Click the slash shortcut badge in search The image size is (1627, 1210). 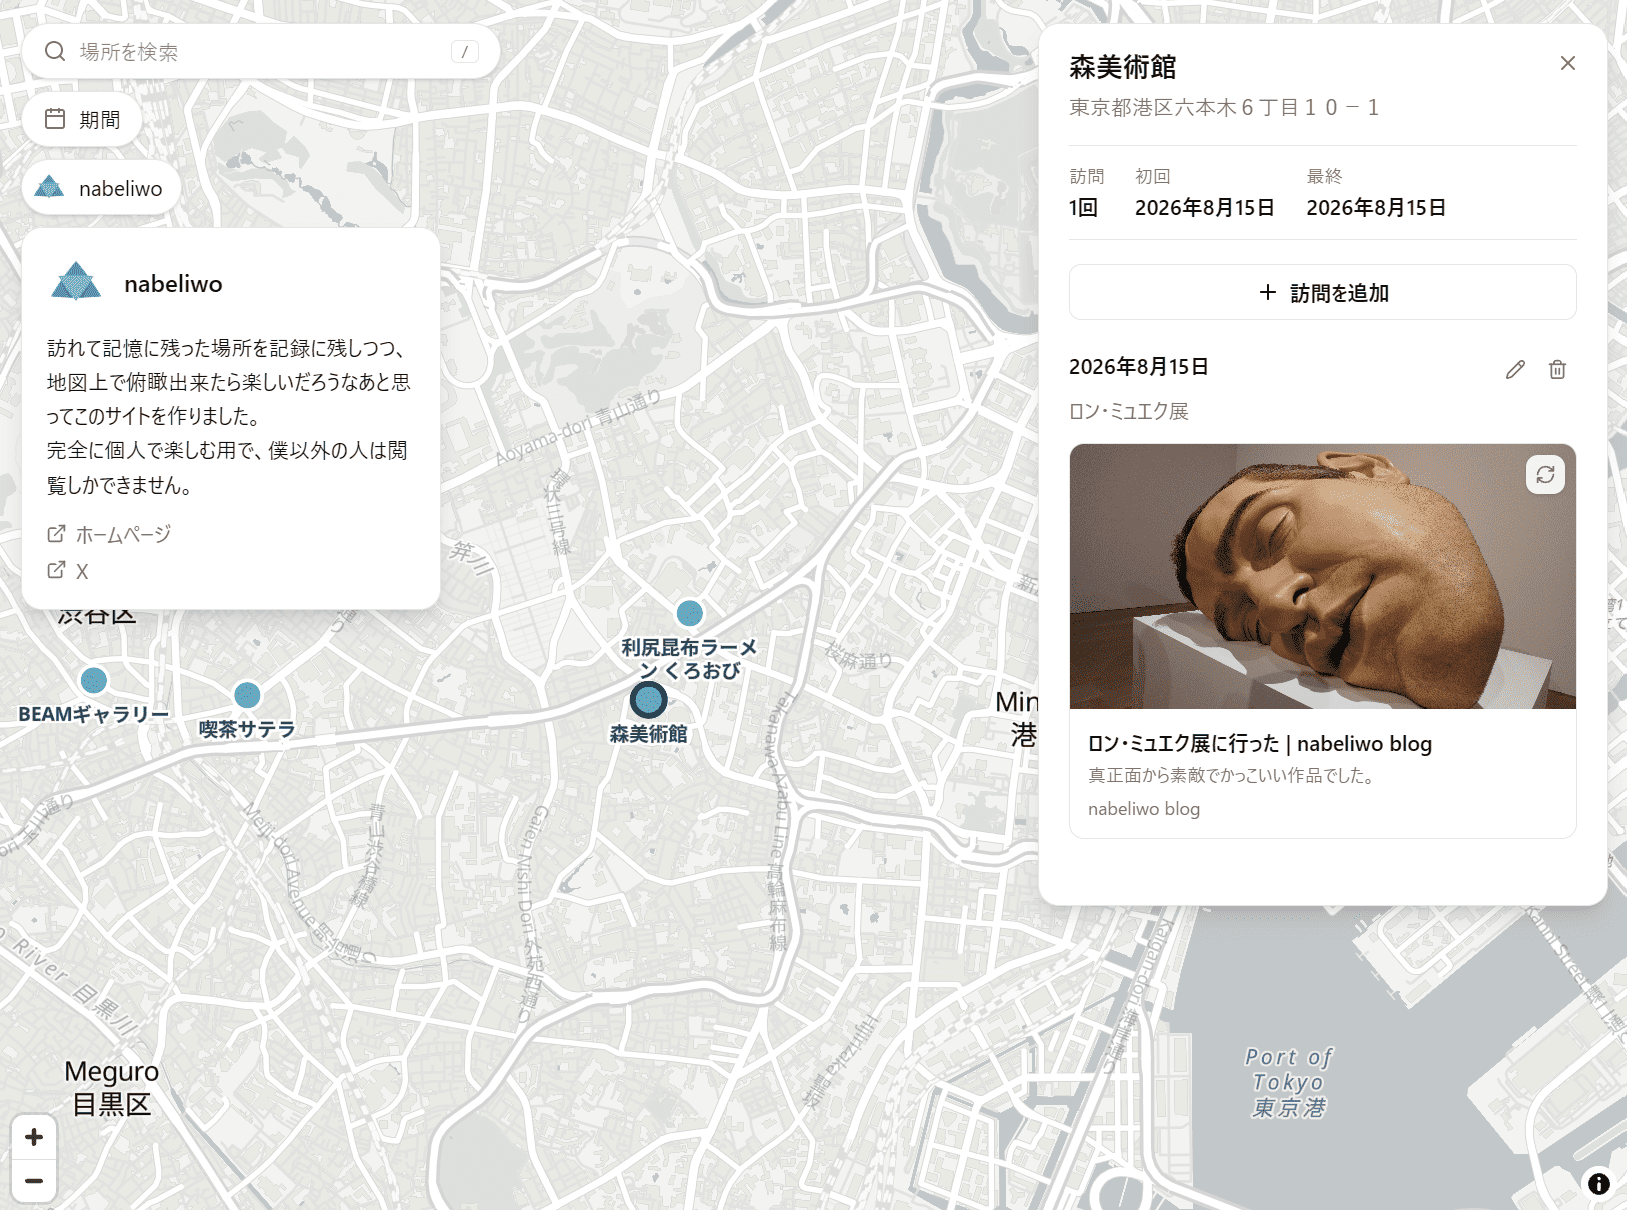point(465,52)
